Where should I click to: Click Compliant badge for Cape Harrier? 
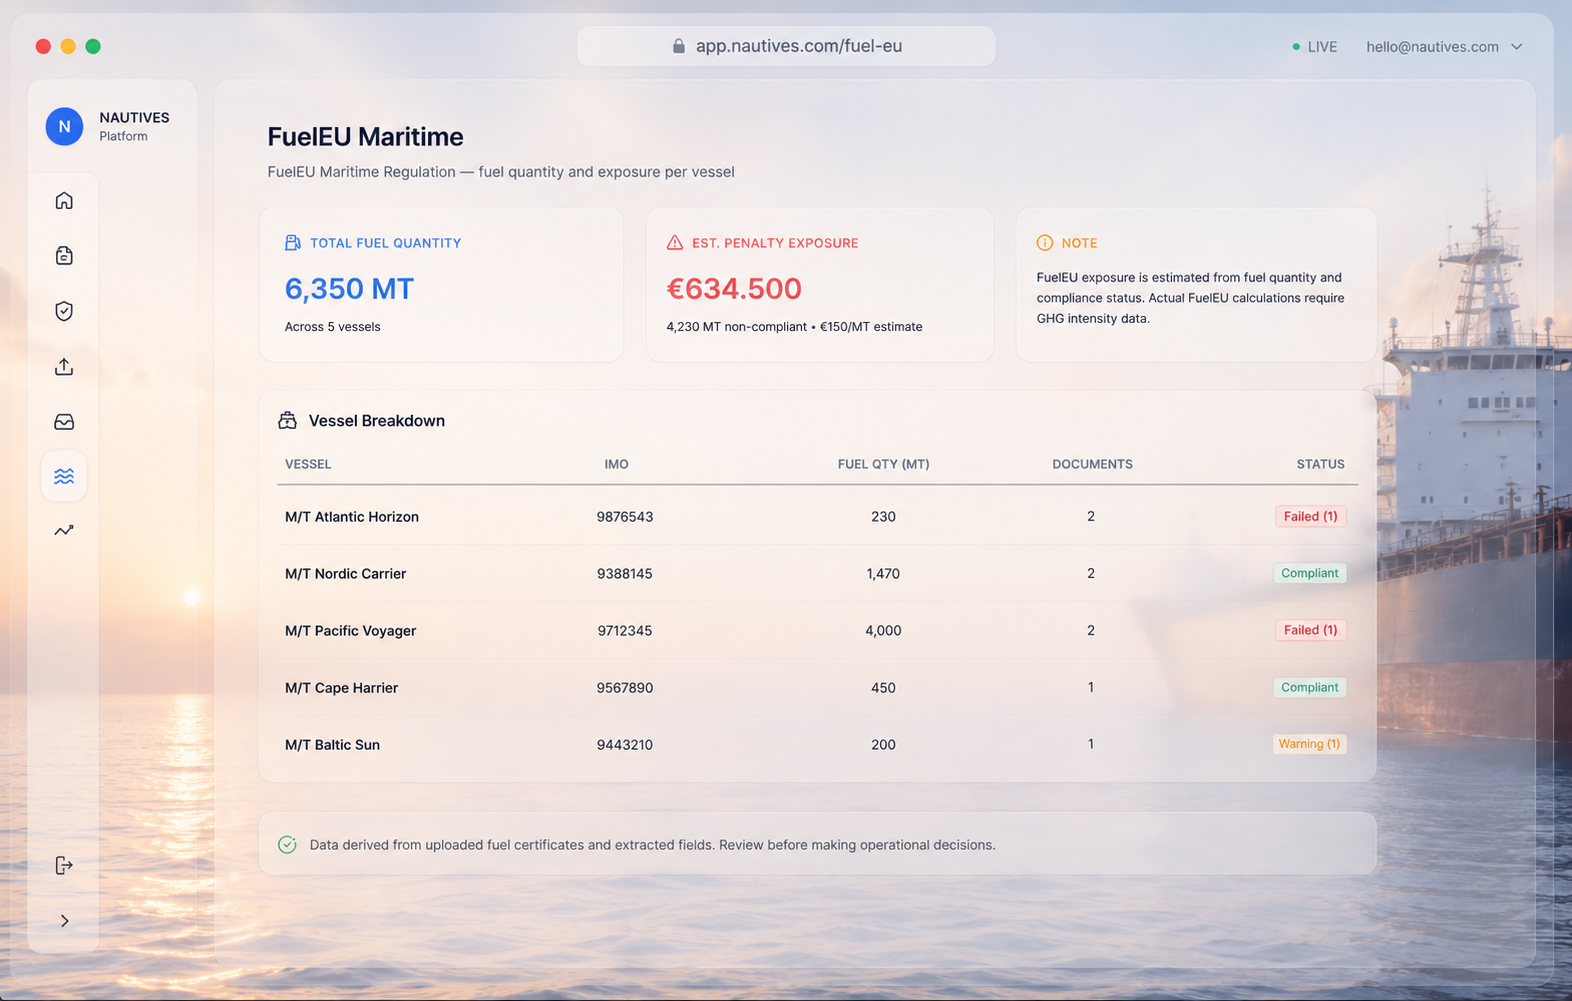[x=1309, y=687]
